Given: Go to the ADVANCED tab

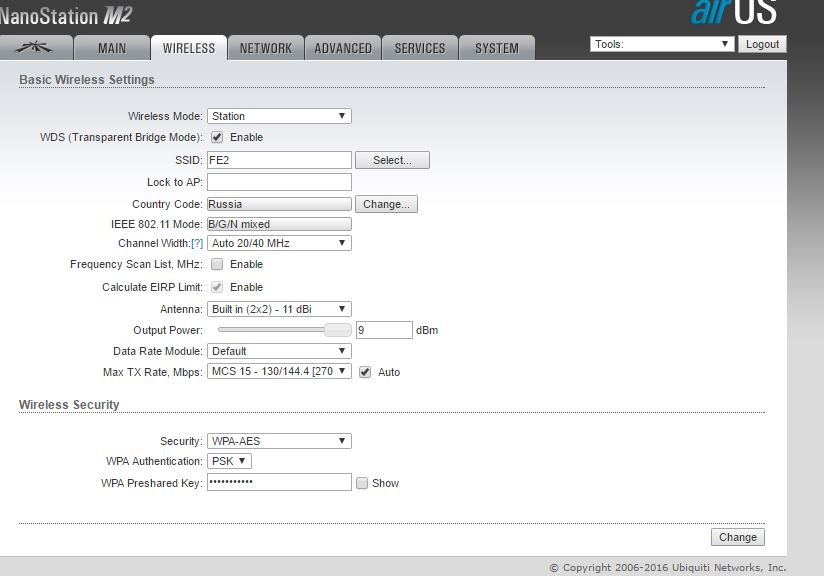Looking at the screenshot, I should tap(343, 48).
